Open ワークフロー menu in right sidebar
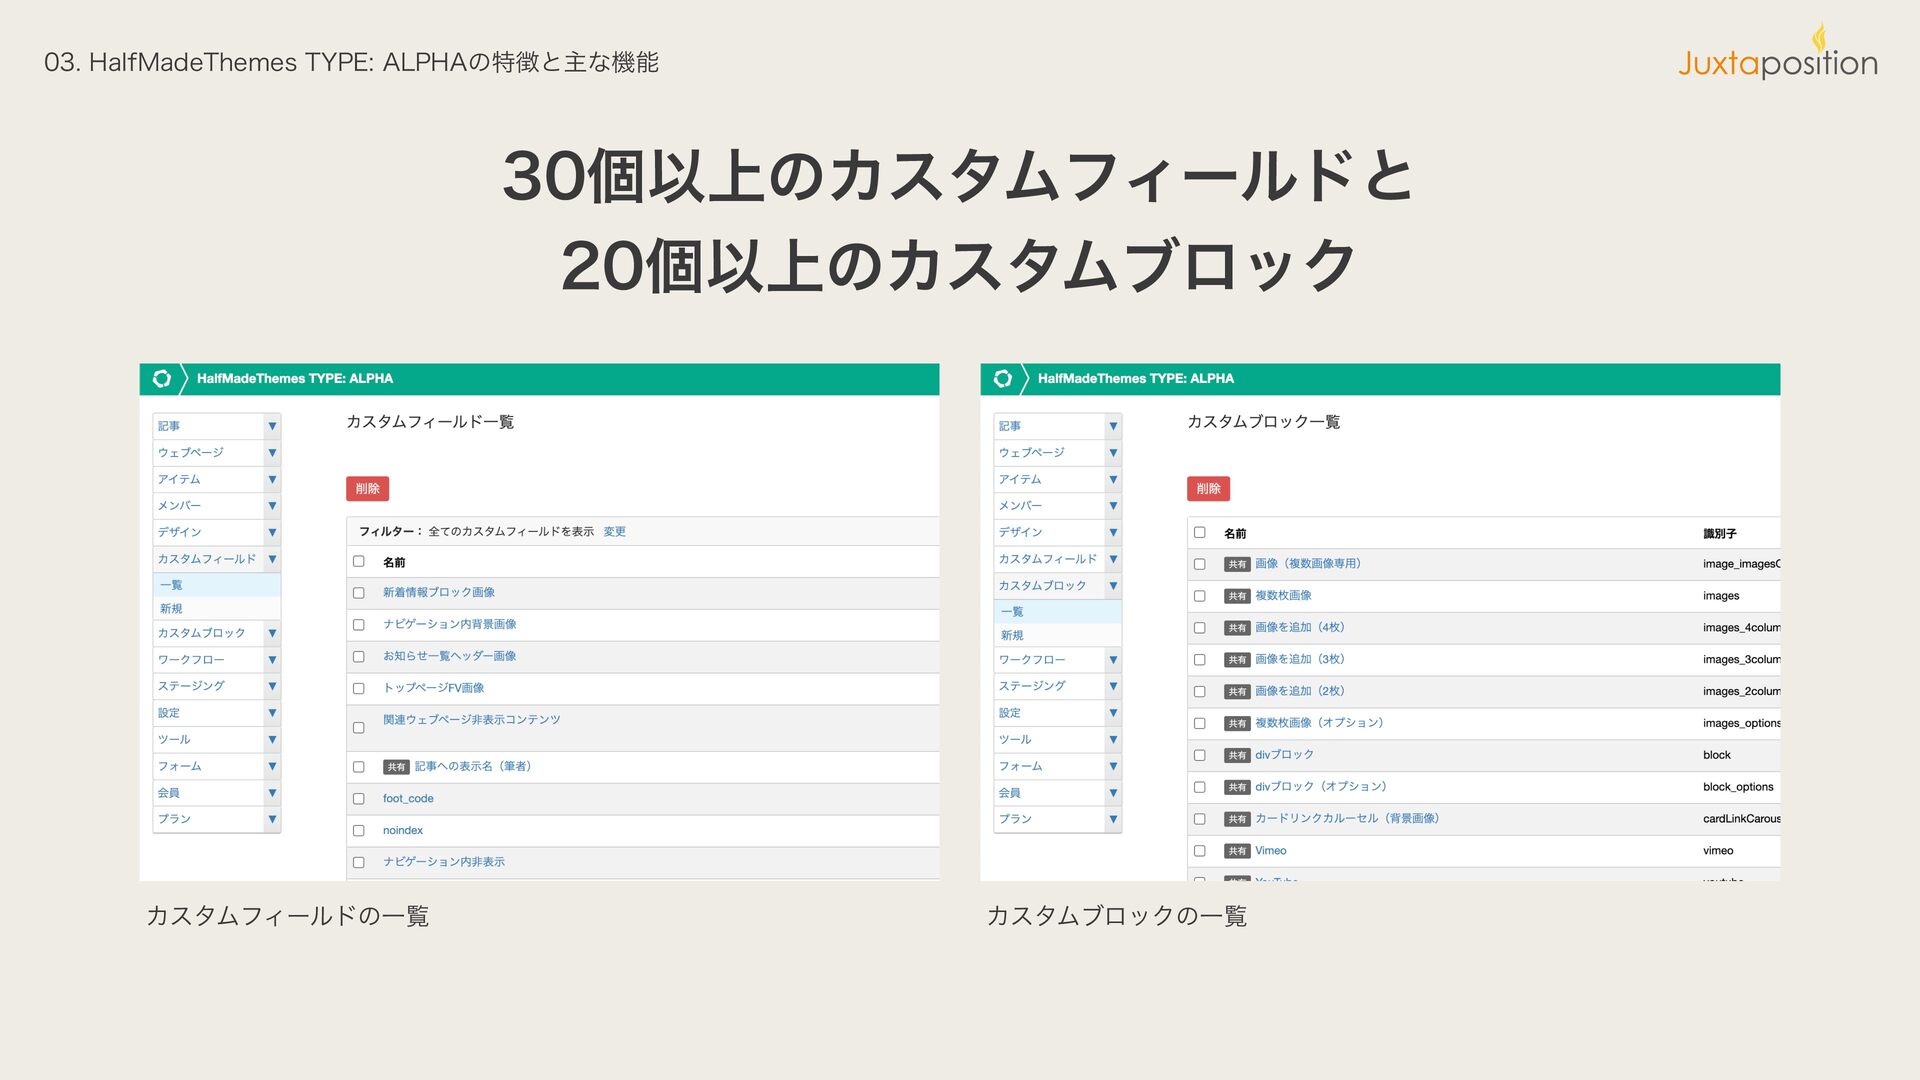 click(1033, 660)
